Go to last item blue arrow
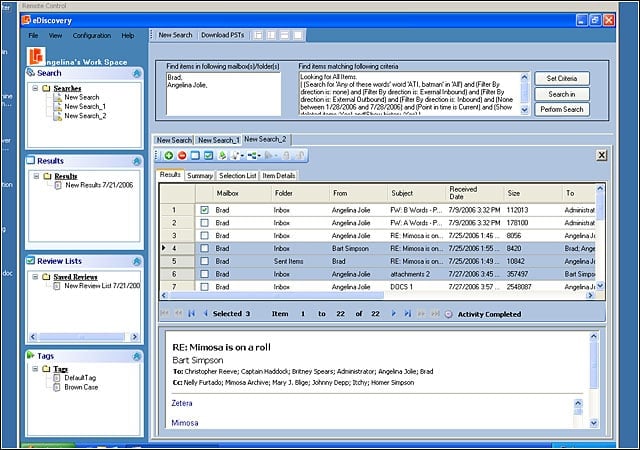Viewport: 640px width, 450px height. tap(407, 314)
